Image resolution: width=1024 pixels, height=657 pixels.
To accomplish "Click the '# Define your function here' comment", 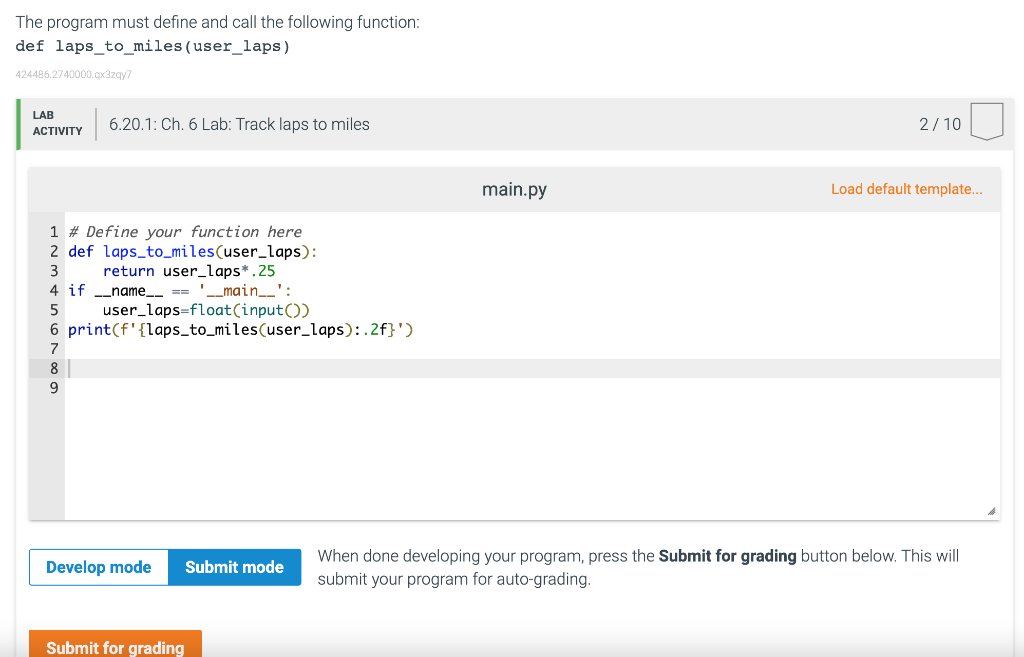I will point(185,232).
